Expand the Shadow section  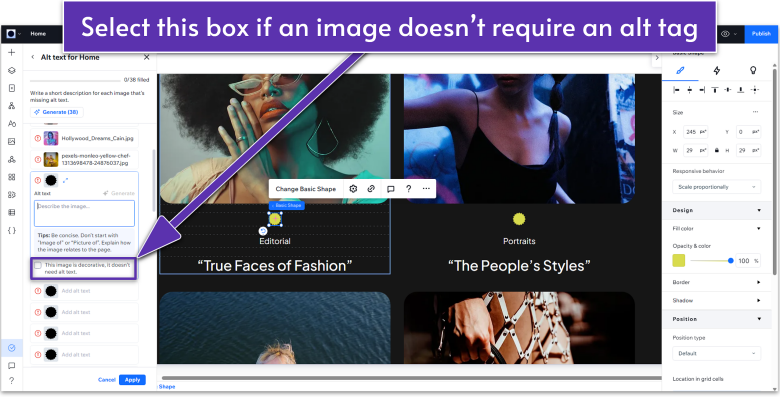(759, 300)
